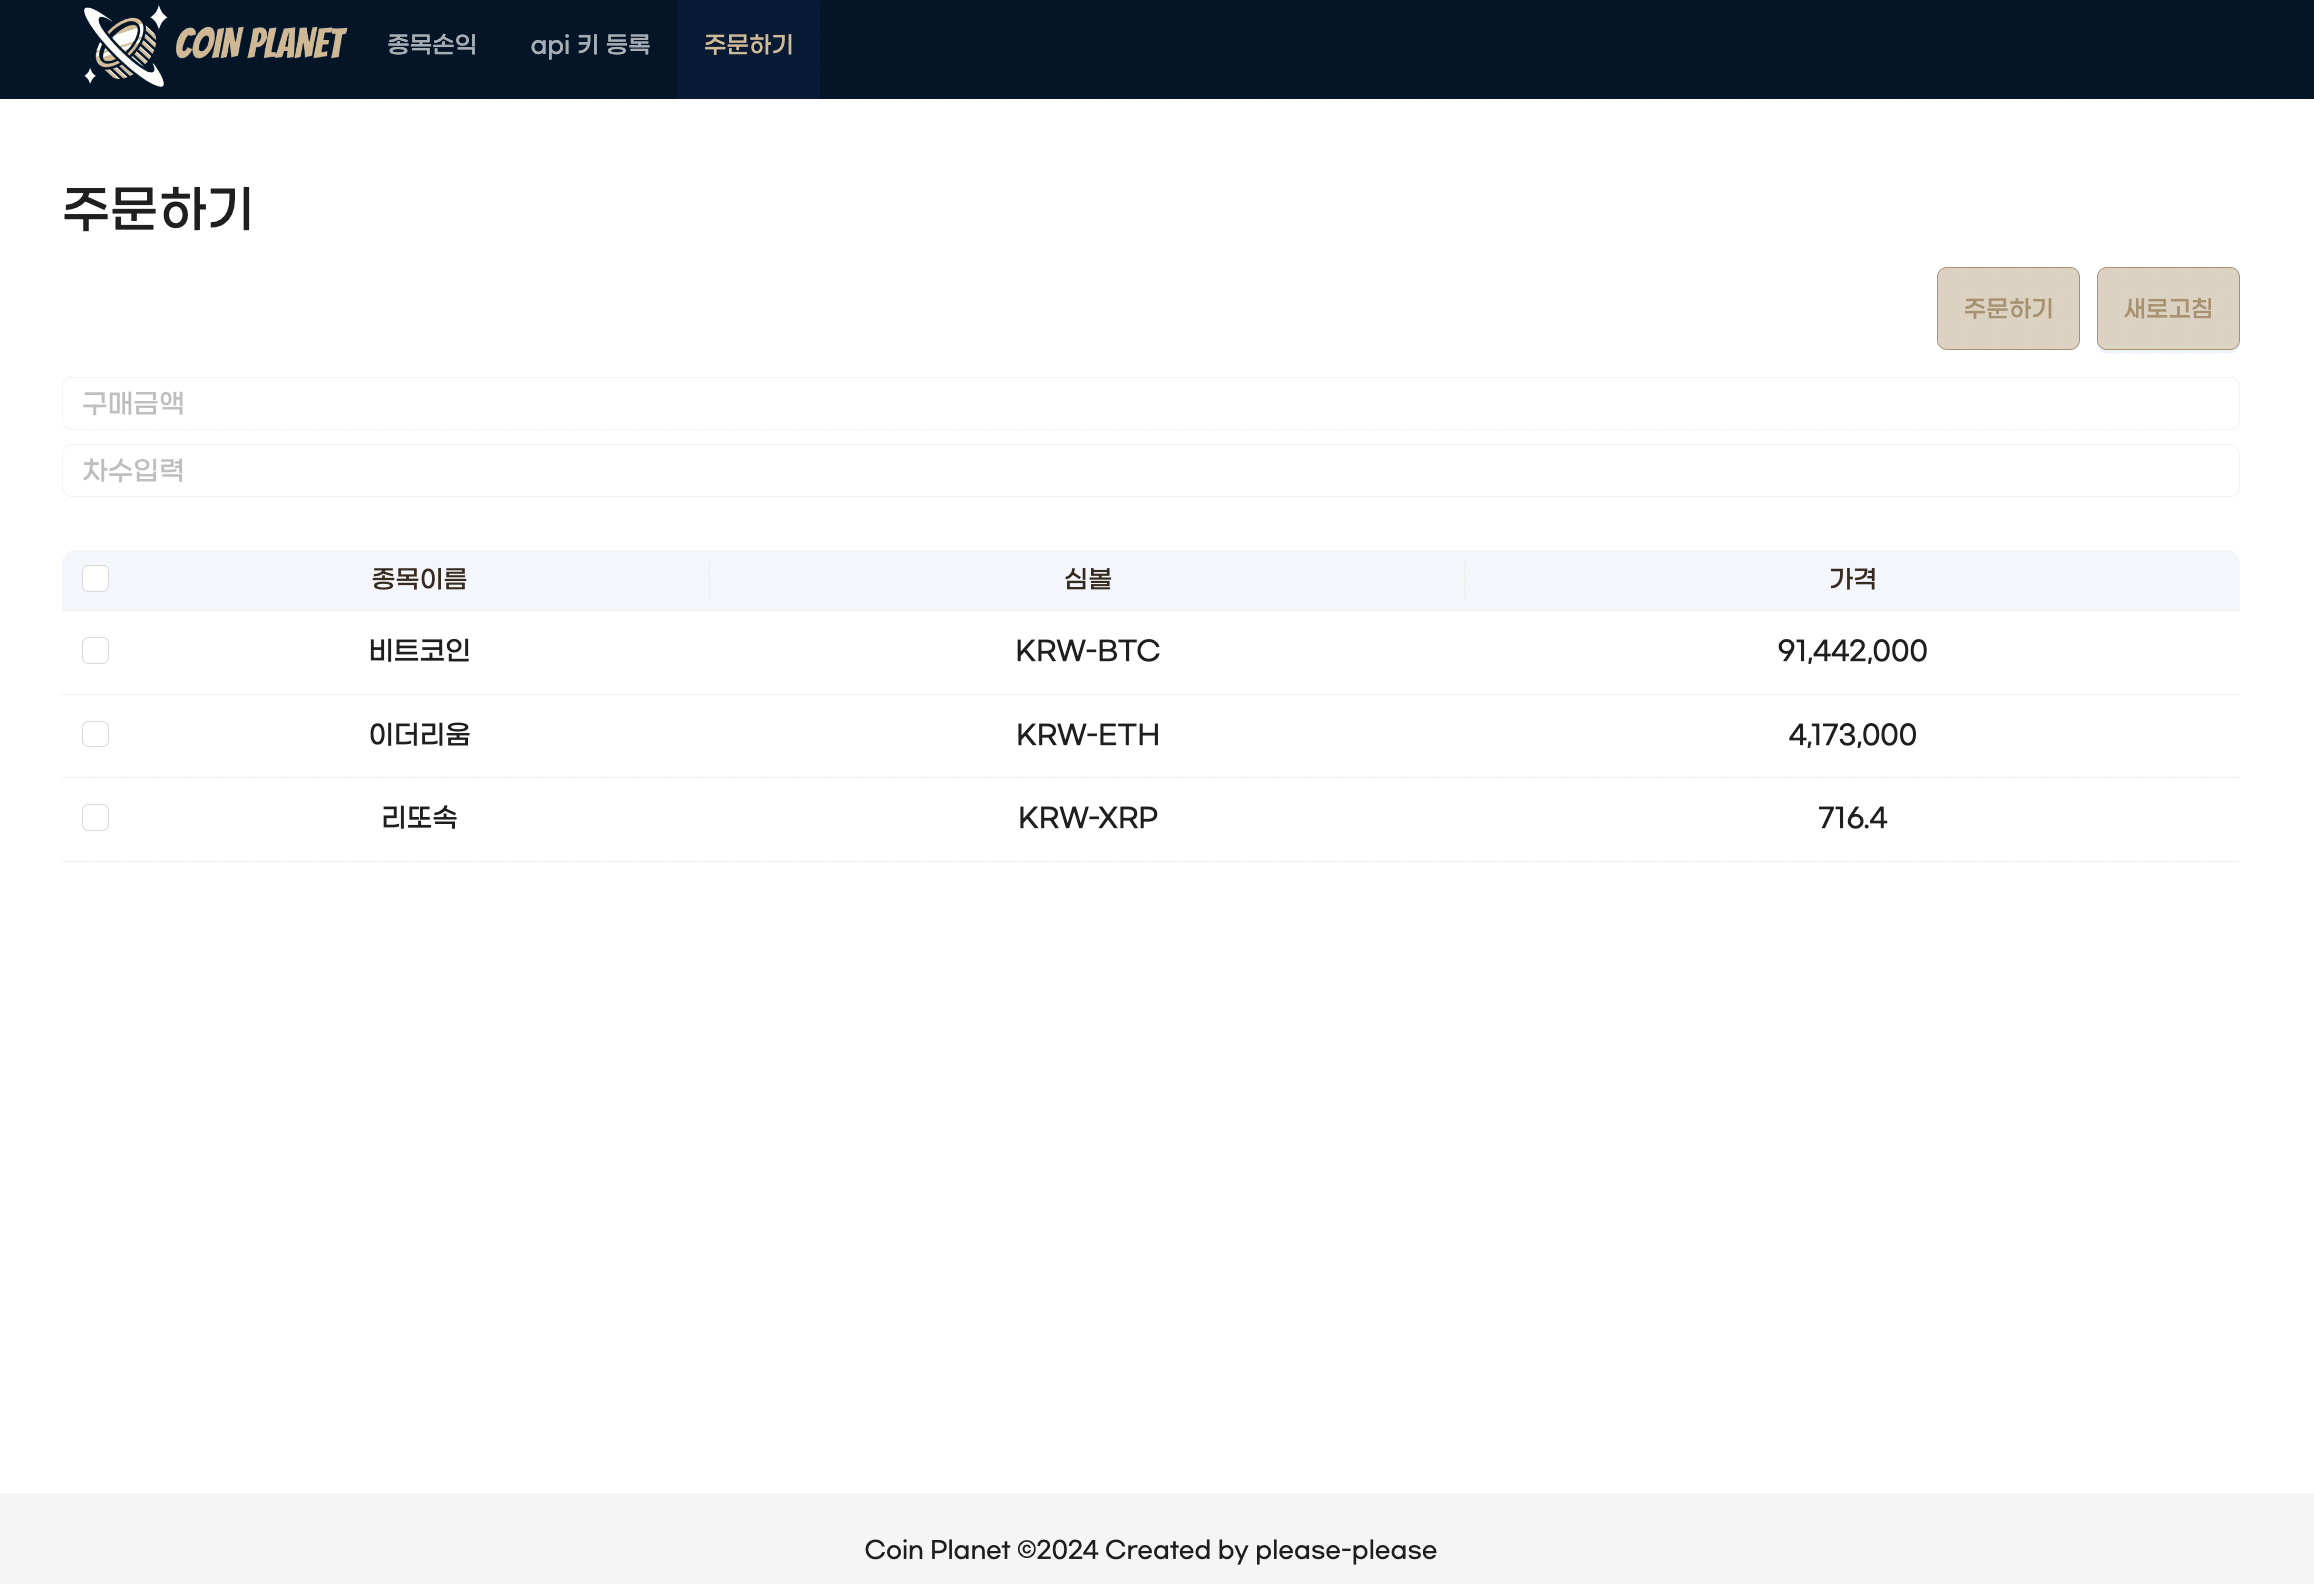
Task: Check the 비트코인 row checkbox
Action: point(96,651)
